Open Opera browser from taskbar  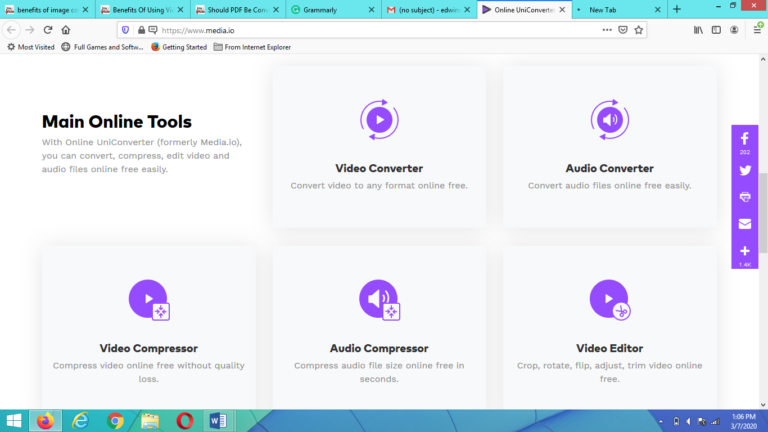(185, 421)
